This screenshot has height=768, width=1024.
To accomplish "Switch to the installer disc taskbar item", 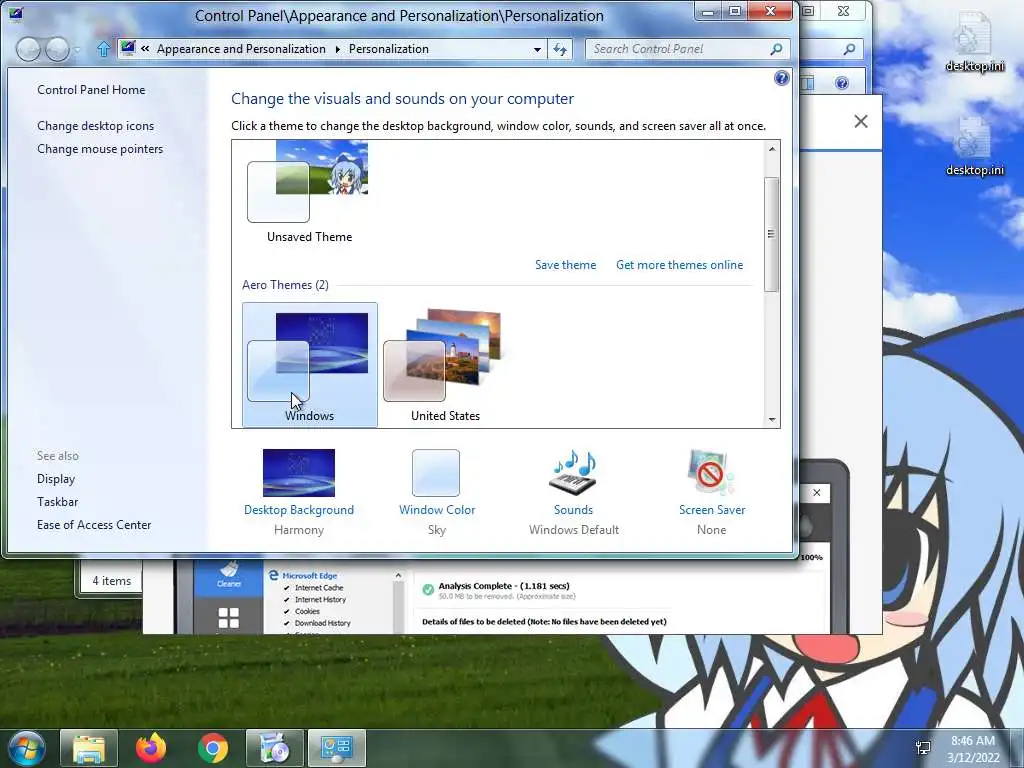I will 274,748.
